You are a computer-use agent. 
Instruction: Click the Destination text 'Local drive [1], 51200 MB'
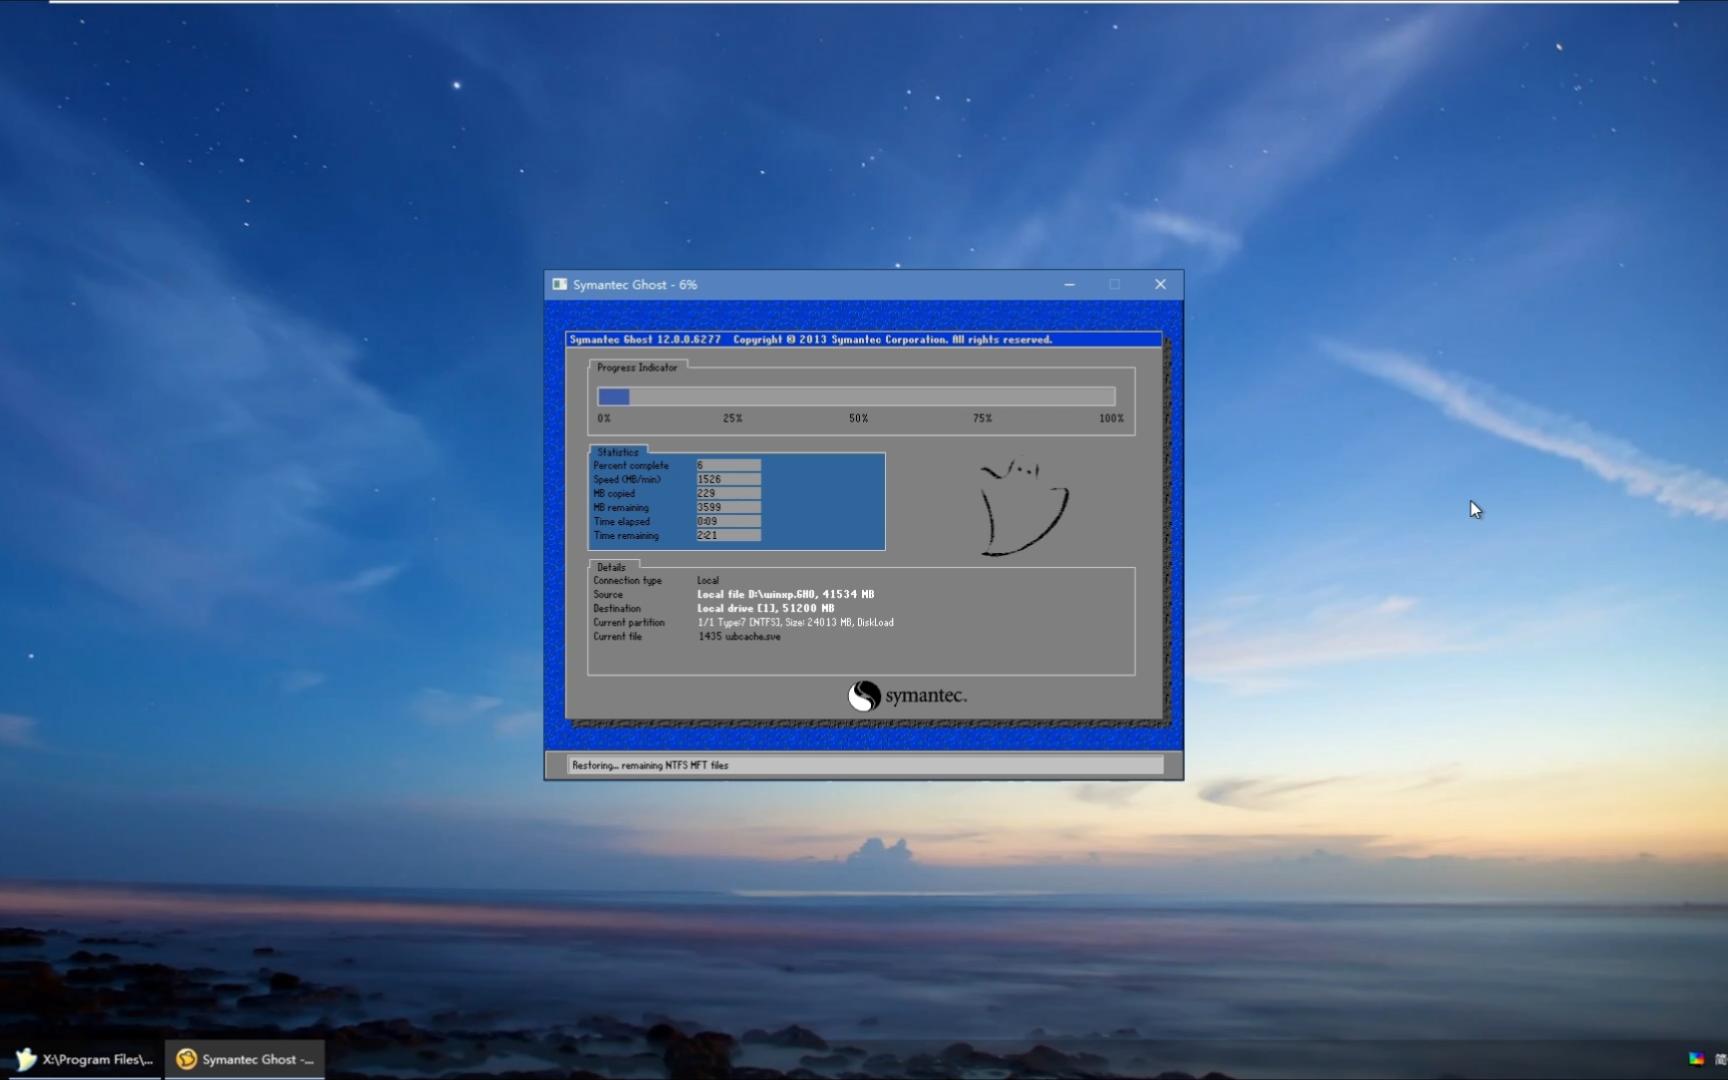pyautogui.click(x=765, y=608)
